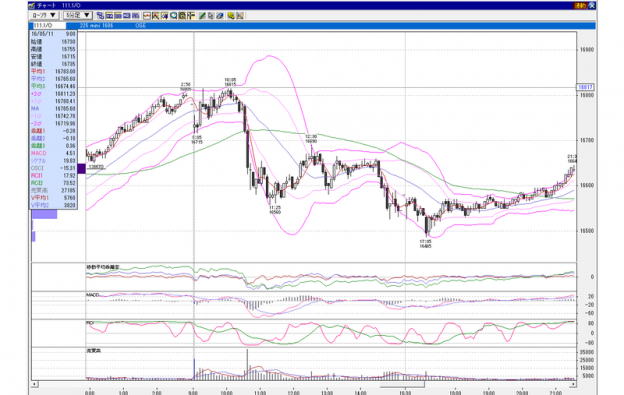Click the left arrow of horizontal scrollbar
Screen dimensions: 624x395
pyautogui.click(x=35, y=384)
